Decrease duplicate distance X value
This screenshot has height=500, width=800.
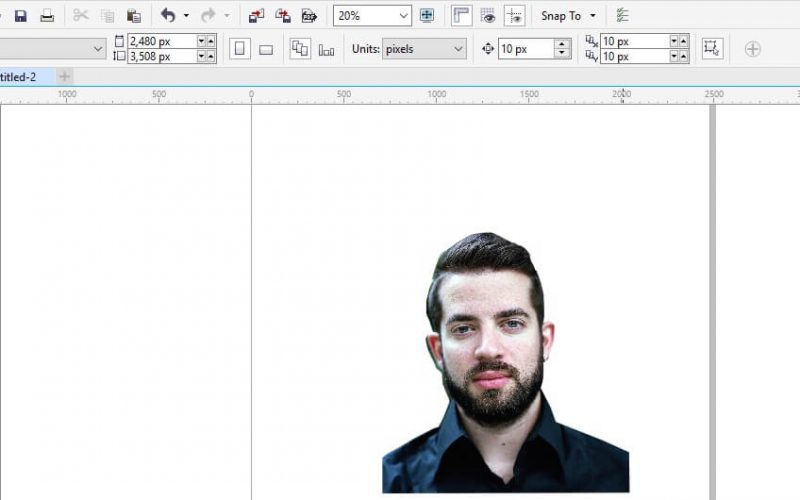674,41
